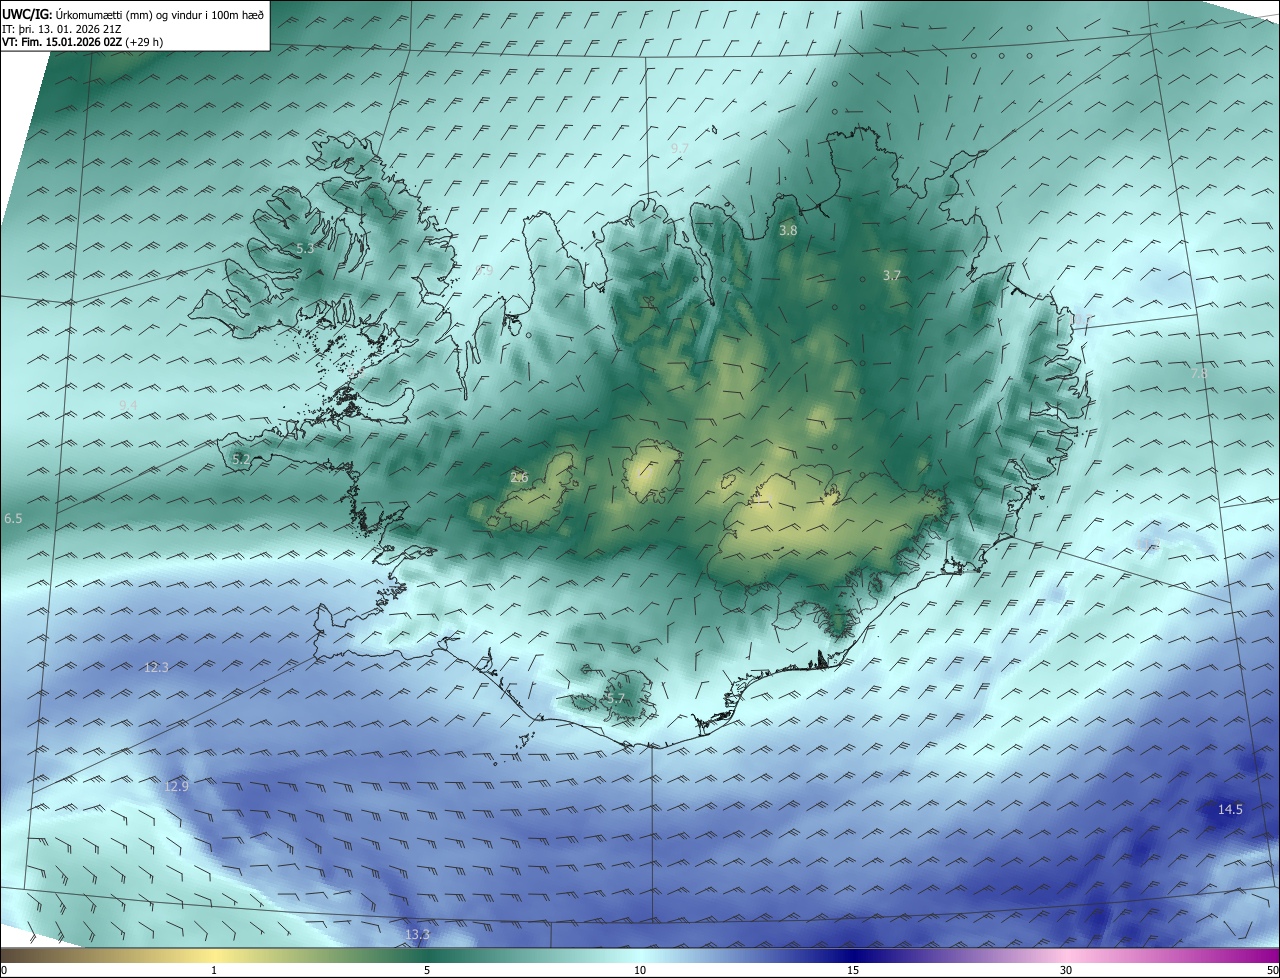Click the map value label 6.5
1280x978 pixels.
(x=13, y=518)
